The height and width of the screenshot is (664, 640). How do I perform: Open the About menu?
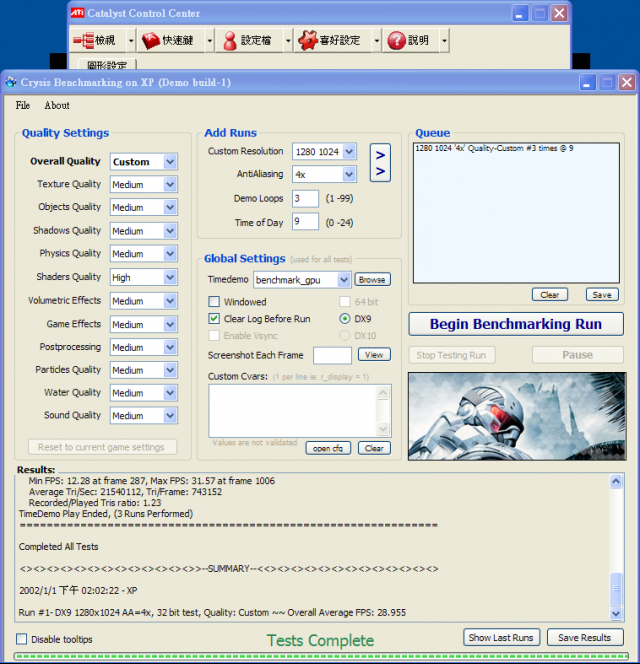[x=57, y=105]
